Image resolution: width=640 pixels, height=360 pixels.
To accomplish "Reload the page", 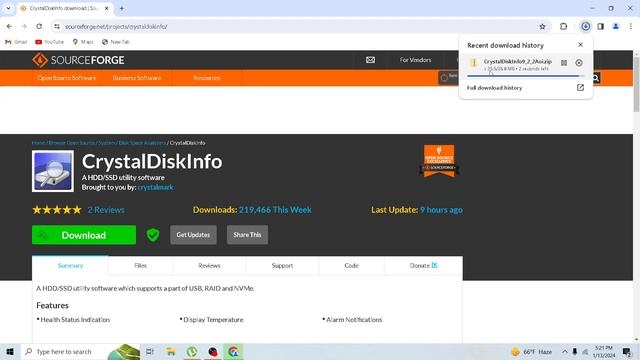I will click(x=39, y=27).
